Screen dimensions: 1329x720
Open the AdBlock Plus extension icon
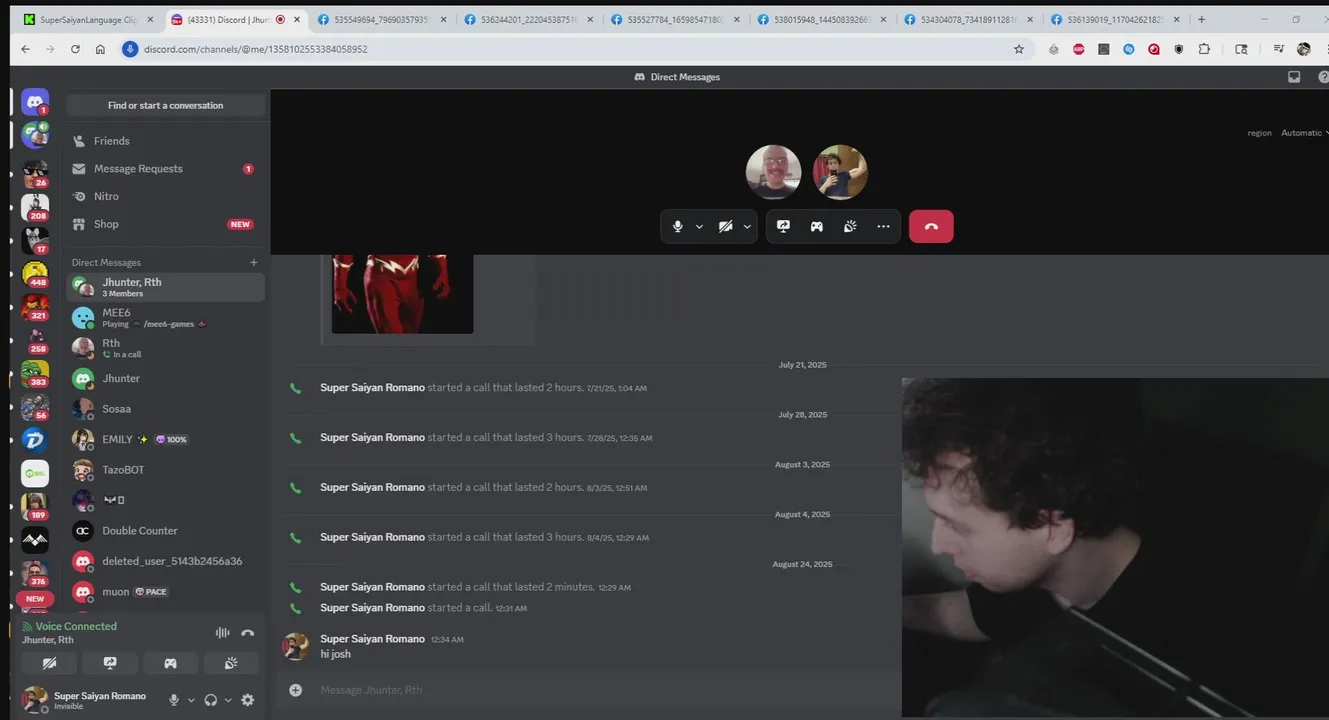tap(1079, 49)
